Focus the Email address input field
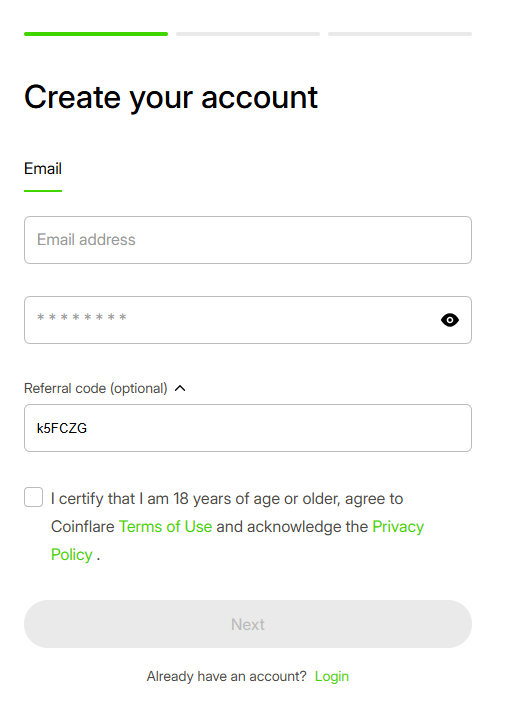Image resolution: width=506 pixels, height=705 pixels. click(248, 240)
